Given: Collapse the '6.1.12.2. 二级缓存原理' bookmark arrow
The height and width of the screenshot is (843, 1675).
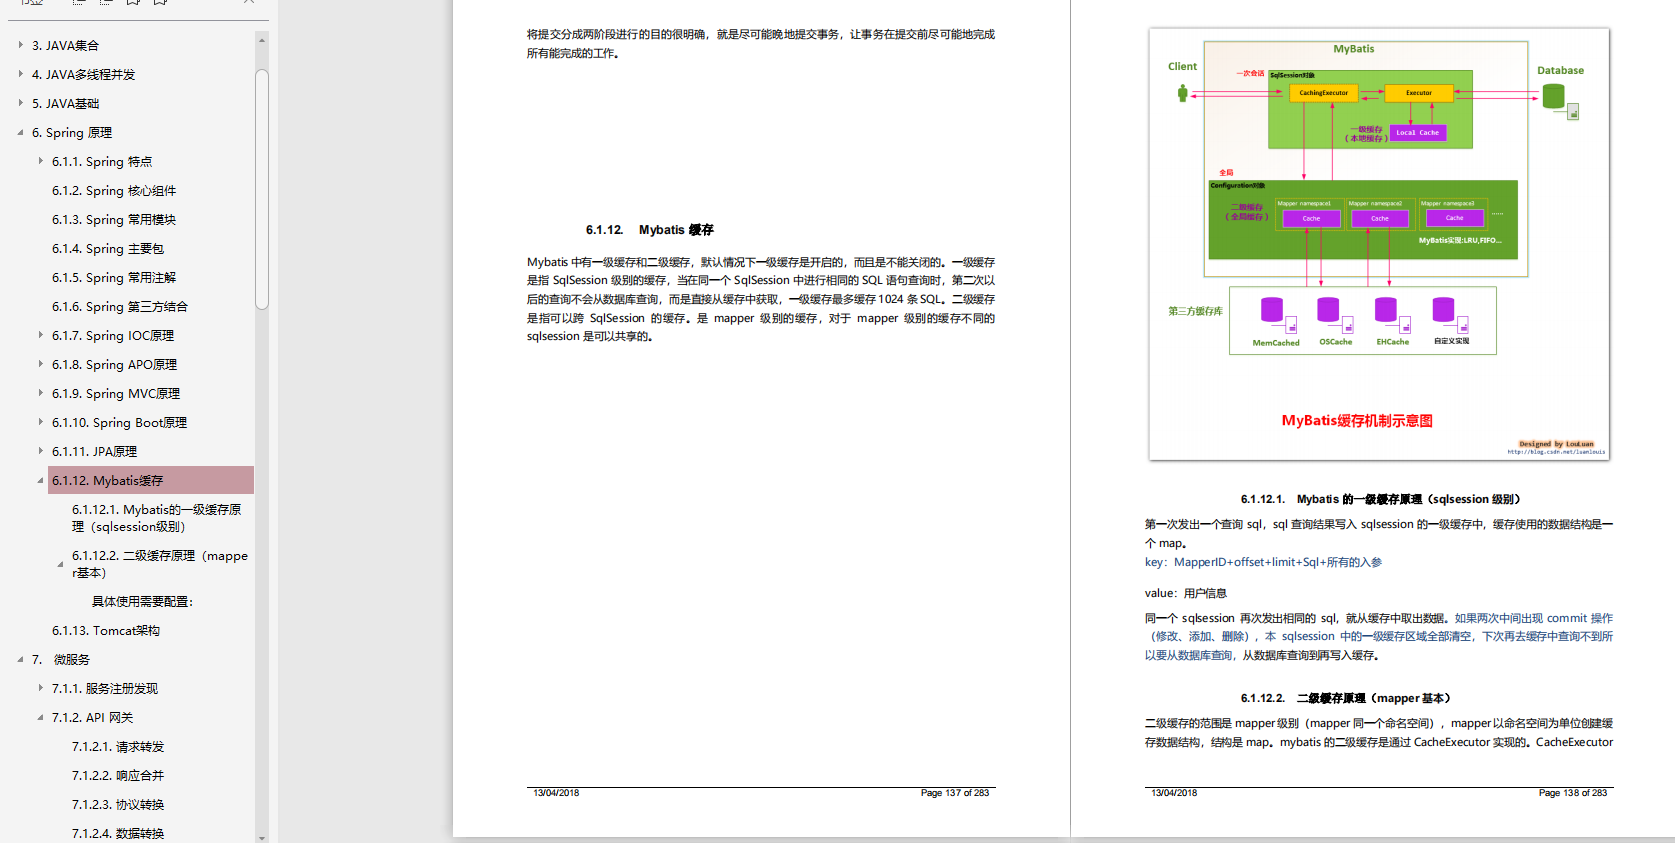Looking at the screenshot, I should point(60,564).
